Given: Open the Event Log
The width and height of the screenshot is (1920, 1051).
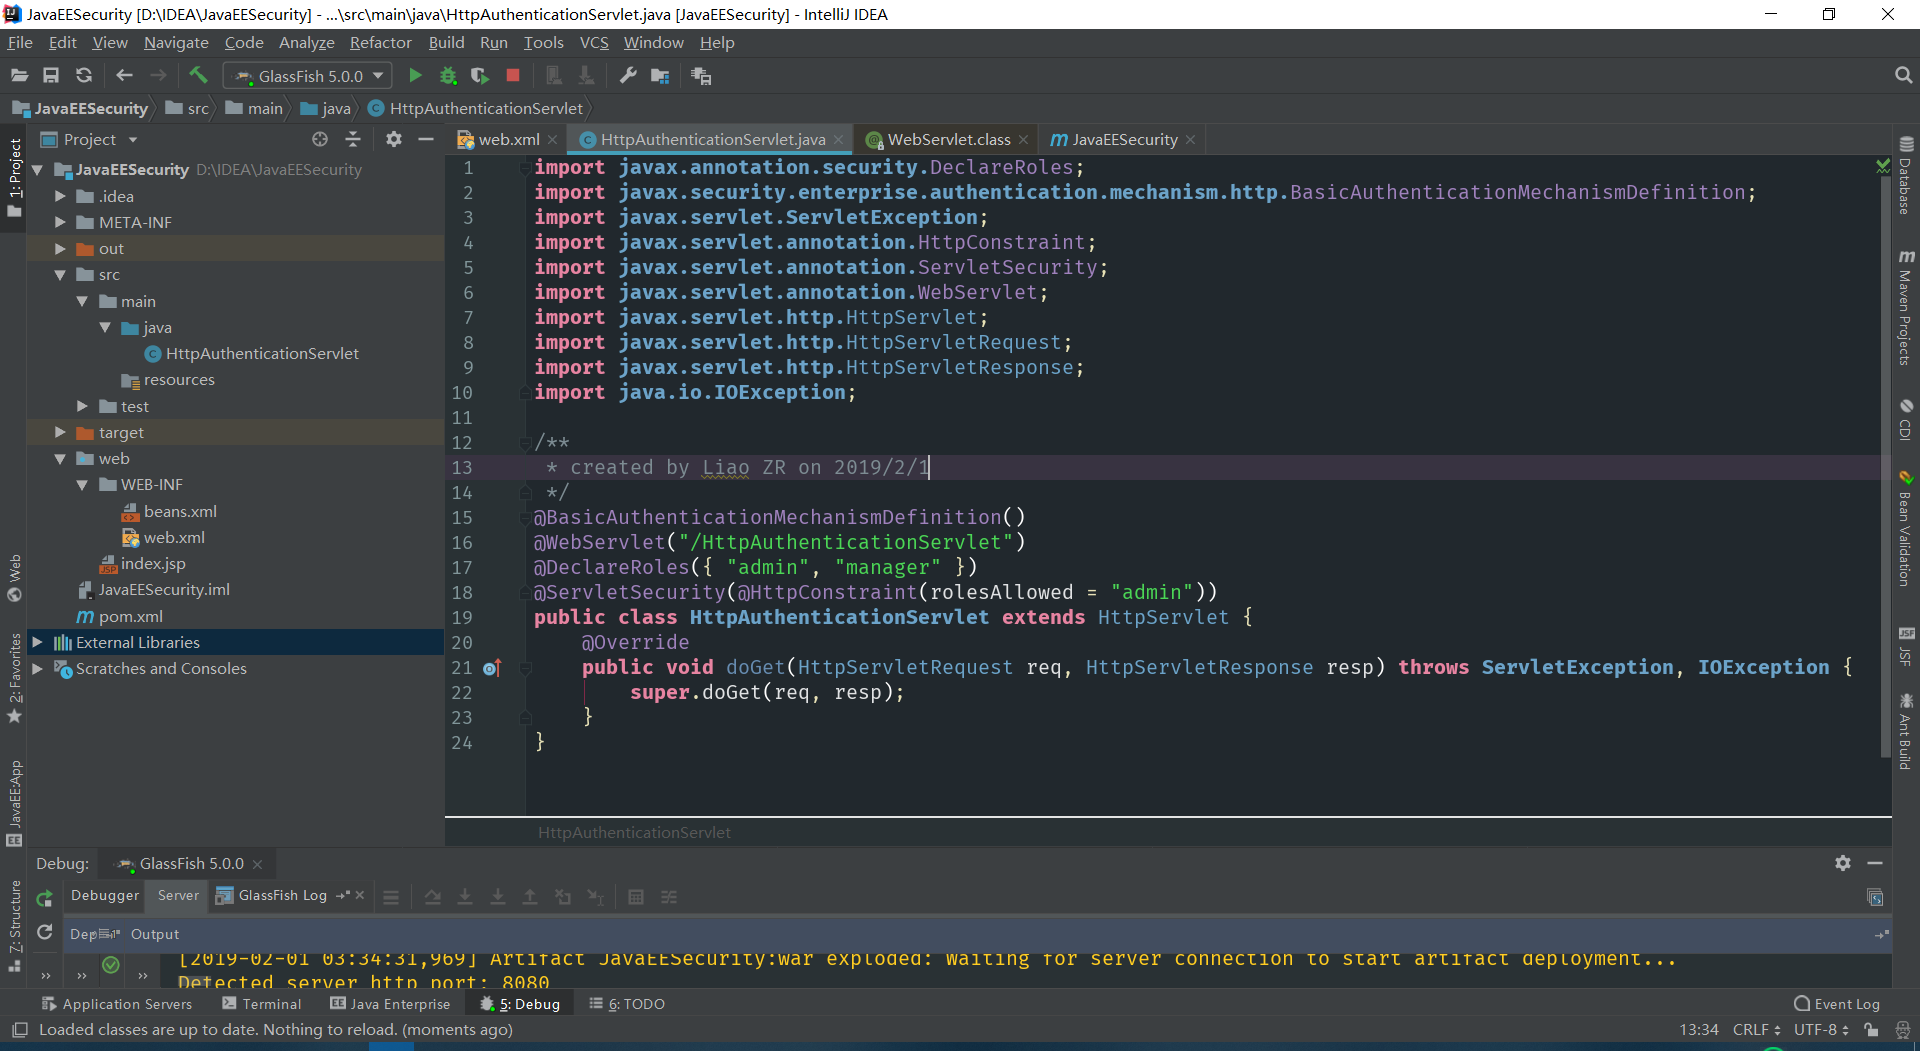Looking at the screenshot, I should click(1837, 1004).
